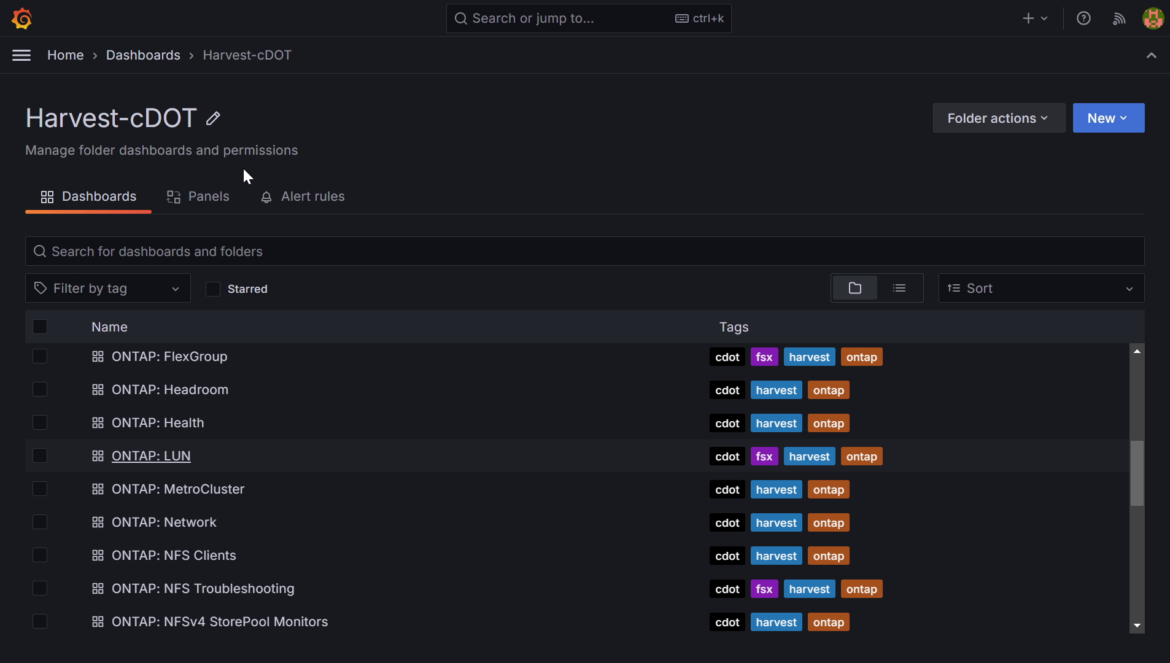Open the news feed RSS icon
This screenshot has height=663, width=1170.
point(1119,19)
